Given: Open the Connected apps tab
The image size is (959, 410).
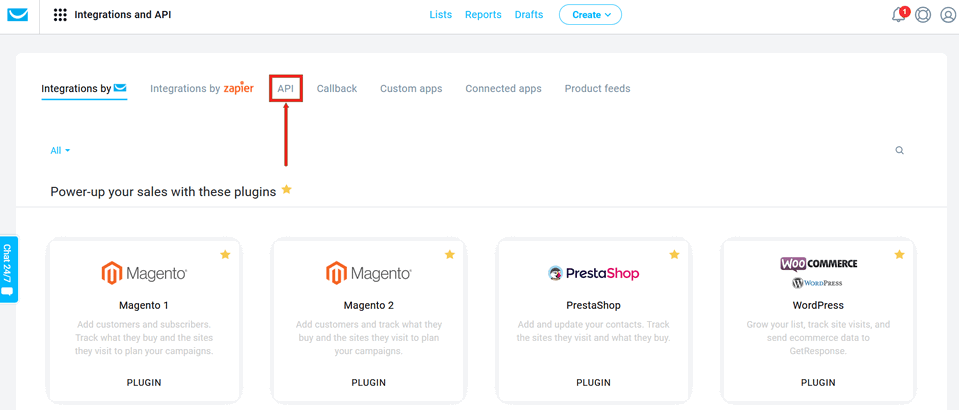Looking at the screenshot, I should (503, 89).
